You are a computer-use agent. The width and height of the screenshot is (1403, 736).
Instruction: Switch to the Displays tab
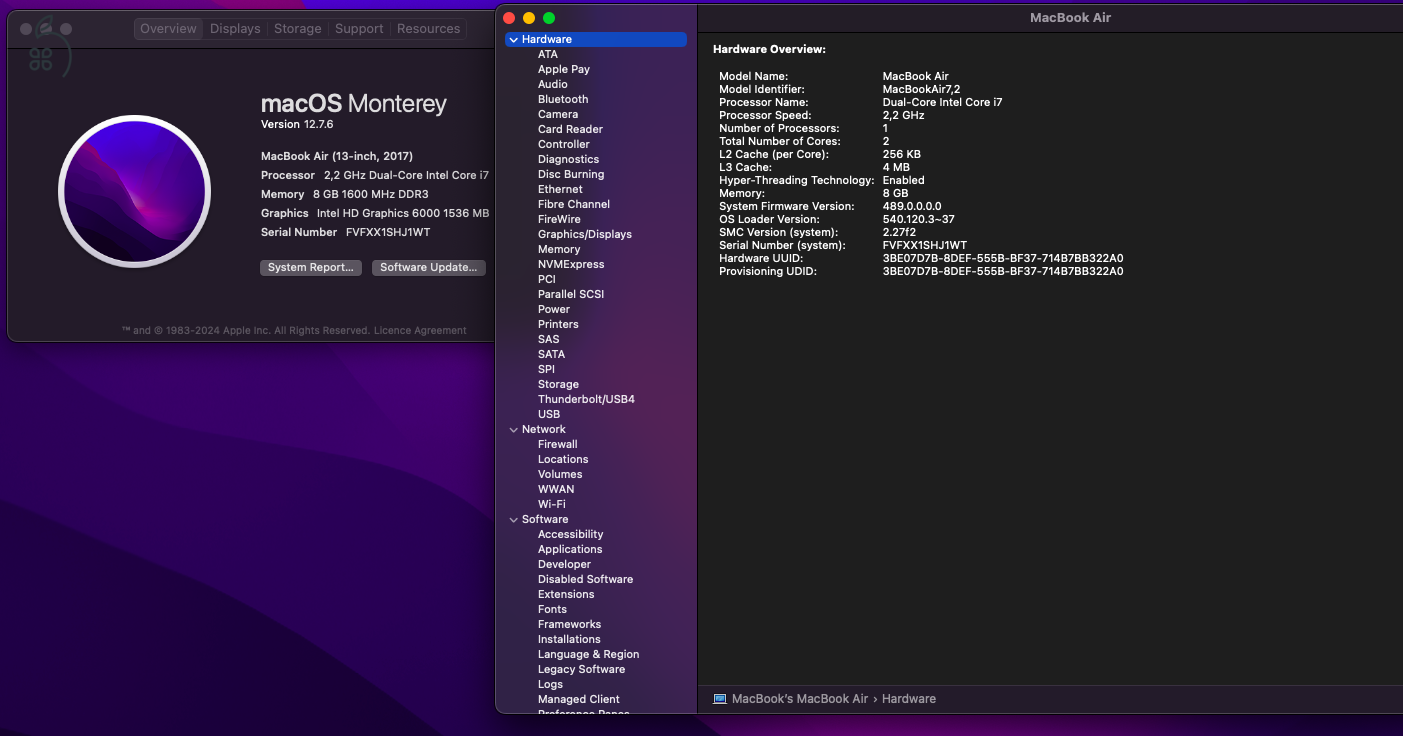235,29
